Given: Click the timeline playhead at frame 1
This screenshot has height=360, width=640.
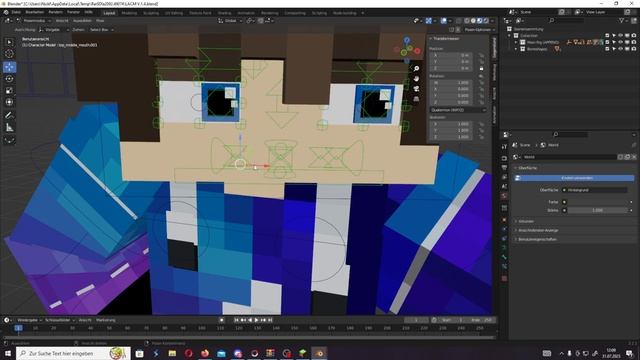Looking at the screenshot, I should click(18, 328).
